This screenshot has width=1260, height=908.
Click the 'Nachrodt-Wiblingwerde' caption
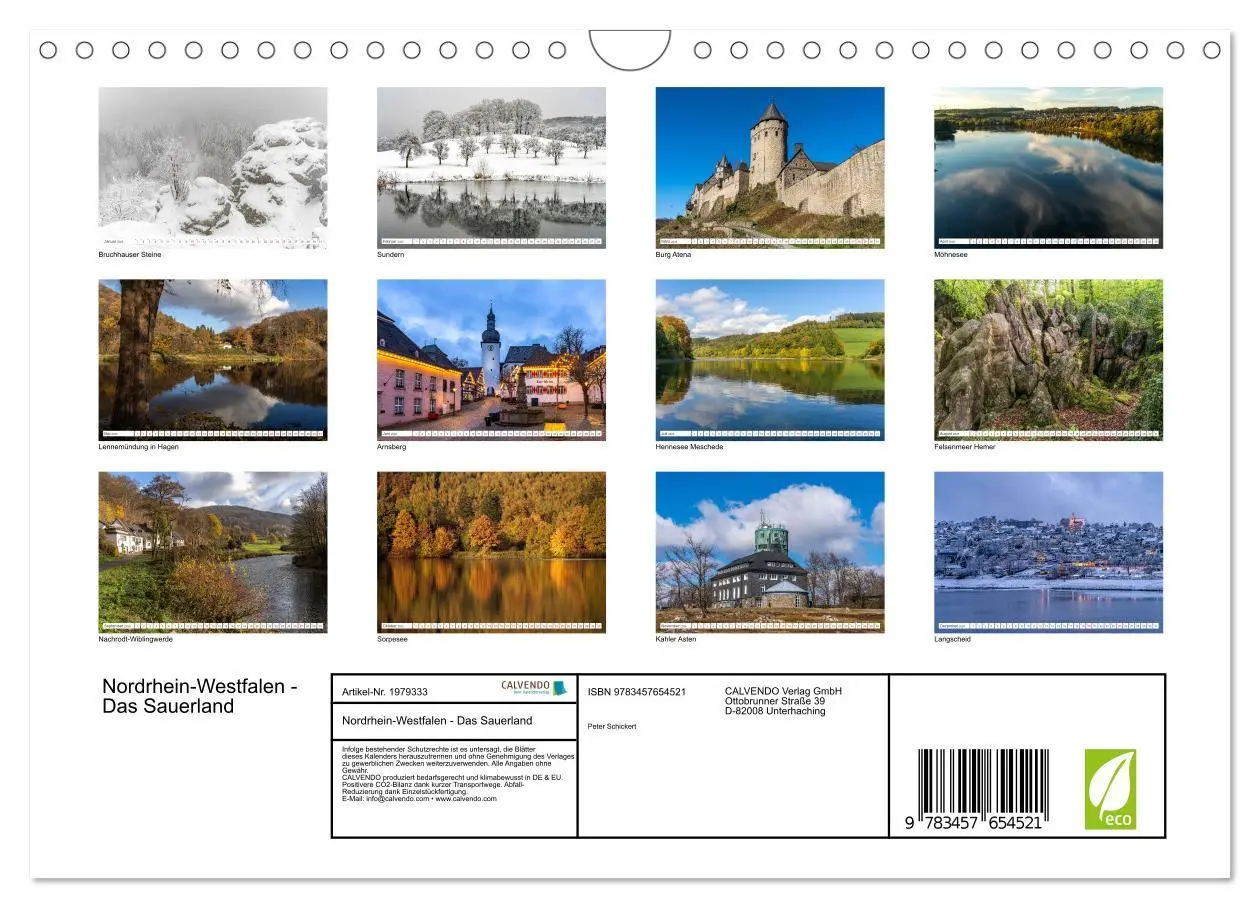coord(135,639)
